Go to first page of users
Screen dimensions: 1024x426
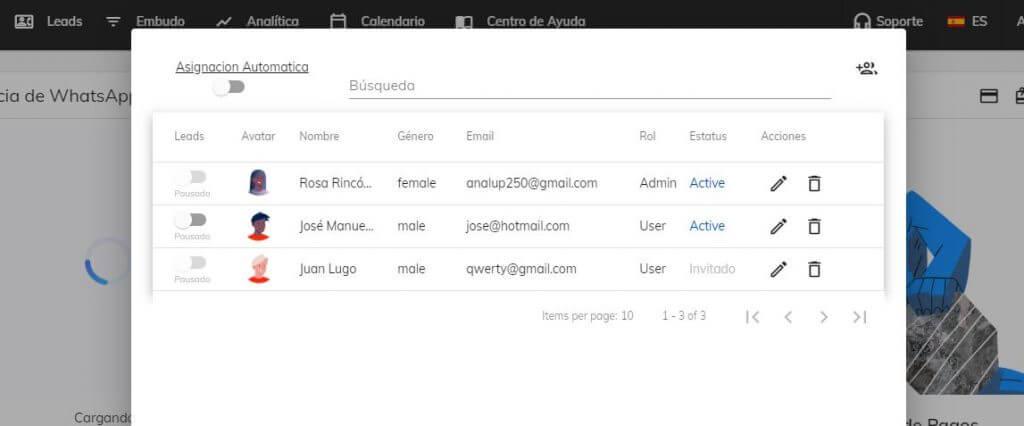tap(752, 317)
